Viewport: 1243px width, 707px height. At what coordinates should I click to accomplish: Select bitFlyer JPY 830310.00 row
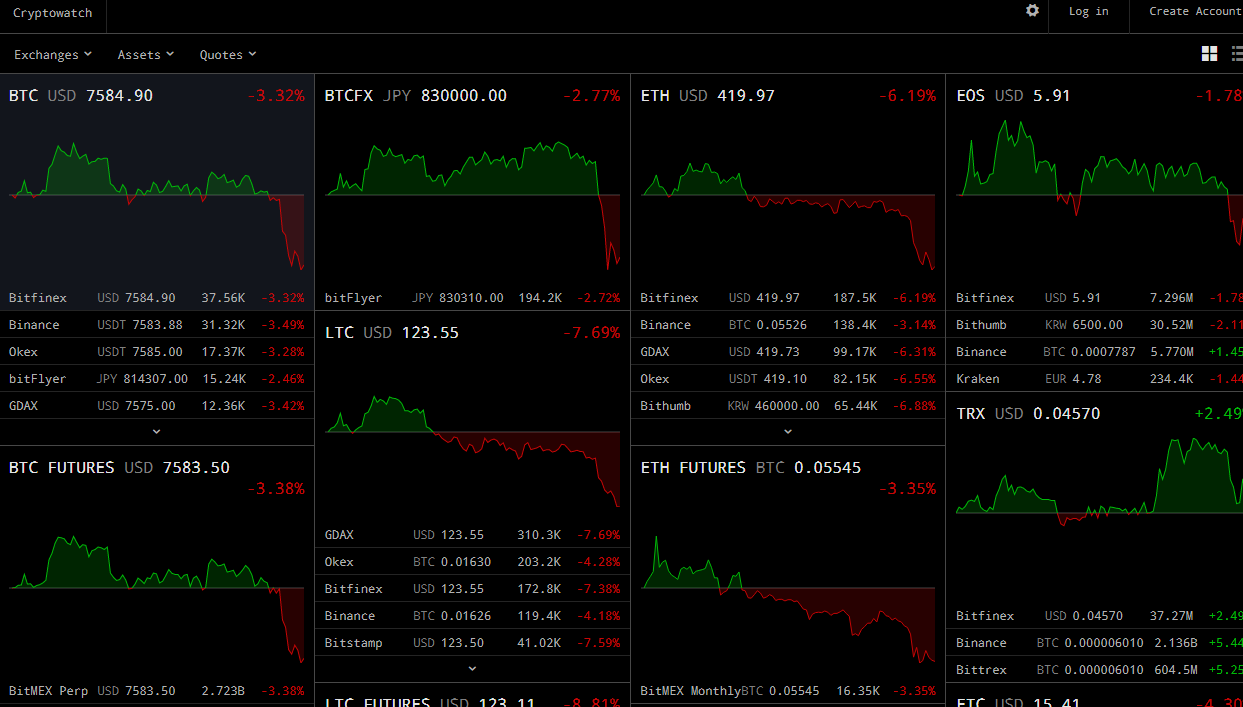(472, 298)
